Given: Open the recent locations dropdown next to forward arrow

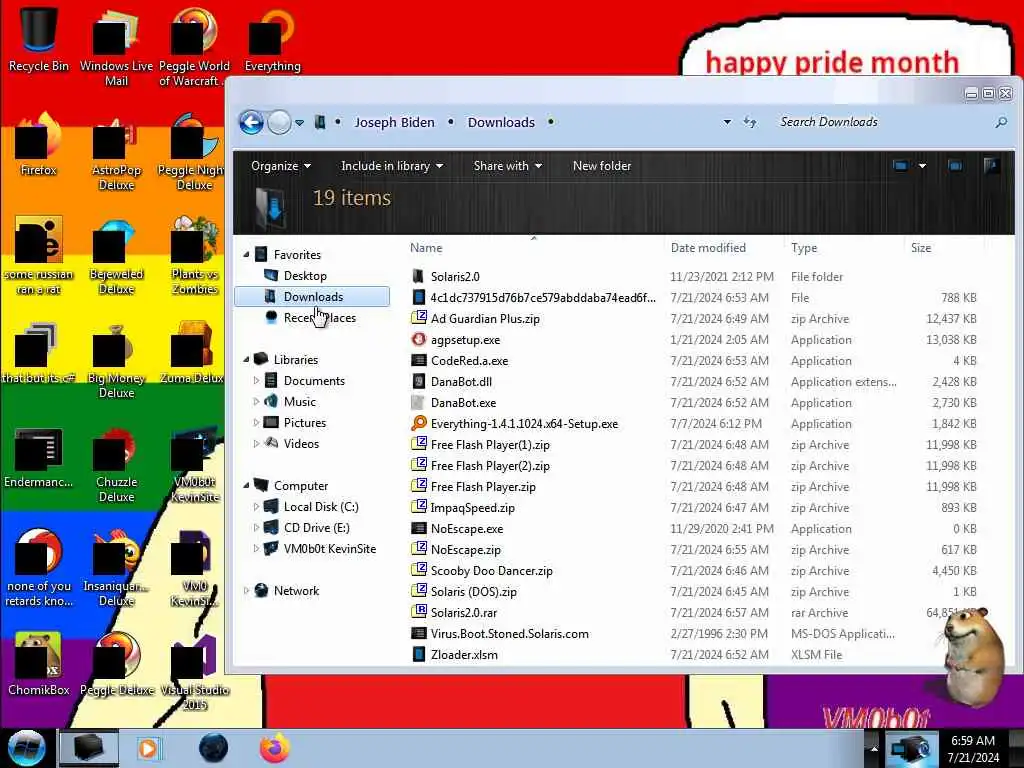Looking at the screenshot, I should tap(299, 123).
